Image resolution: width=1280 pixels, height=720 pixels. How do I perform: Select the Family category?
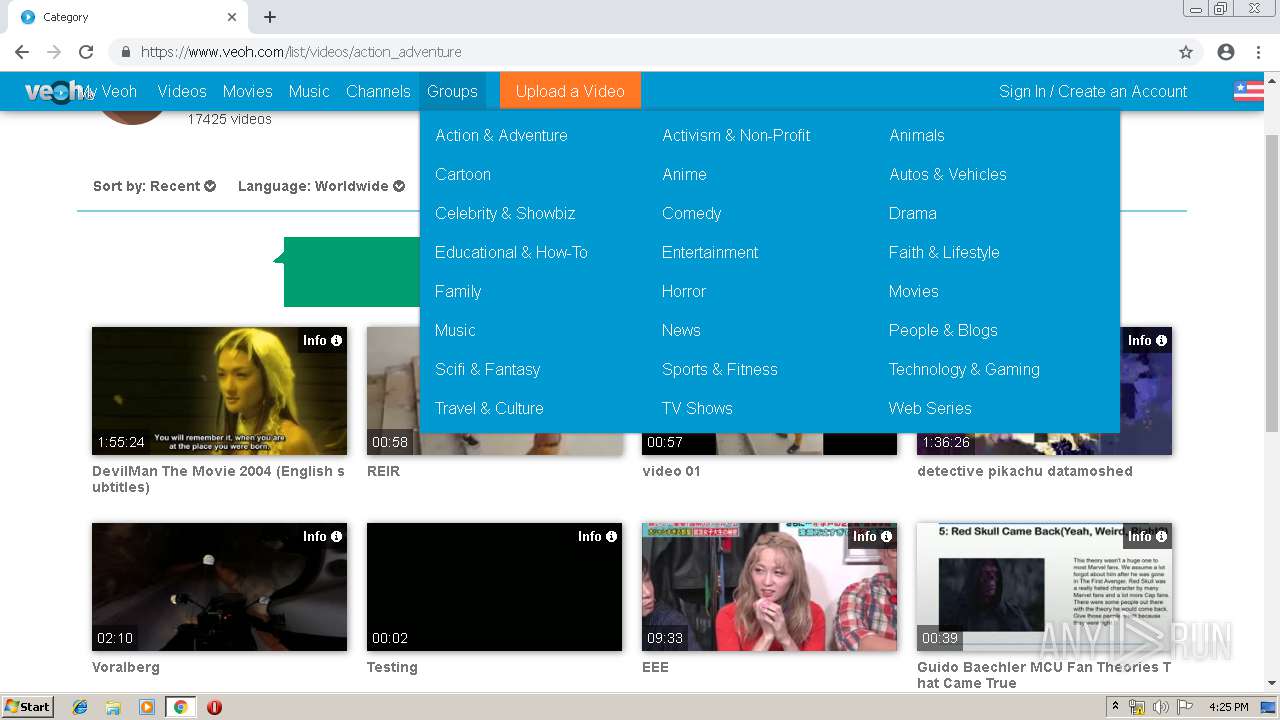click(x=458, y=291)
